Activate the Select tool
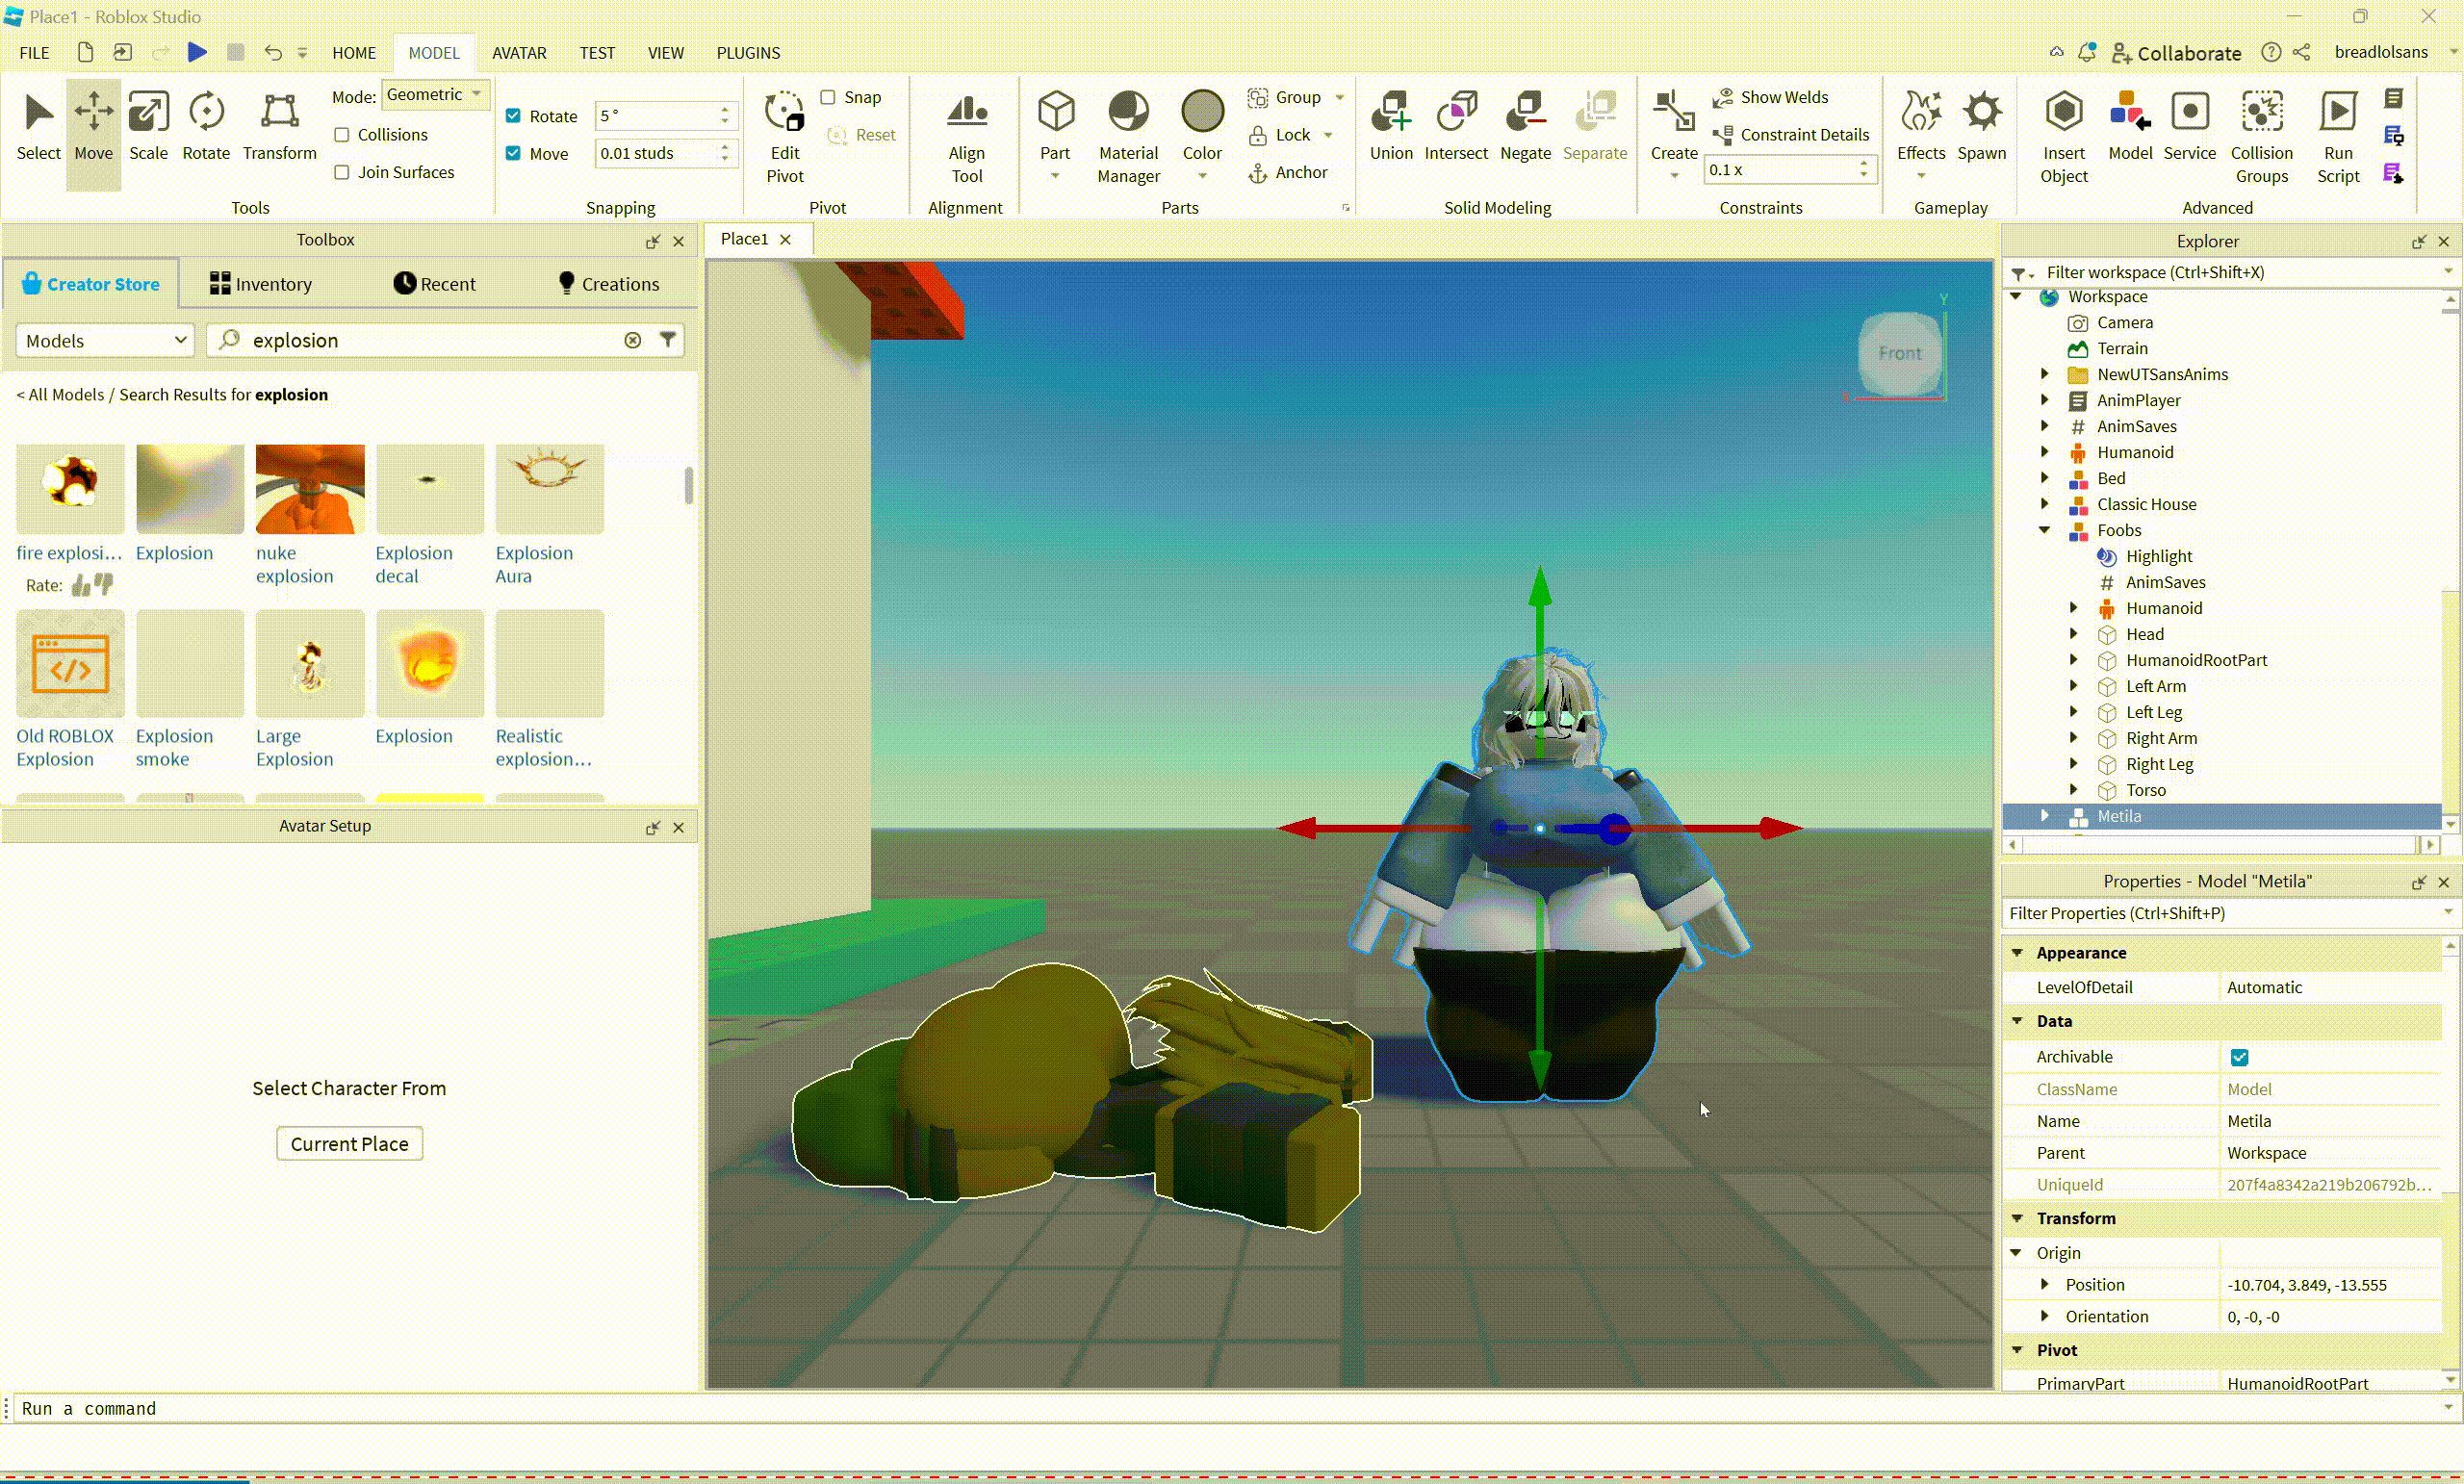The height and width of the screenshot is (1484, 2464). pos(38,127)
